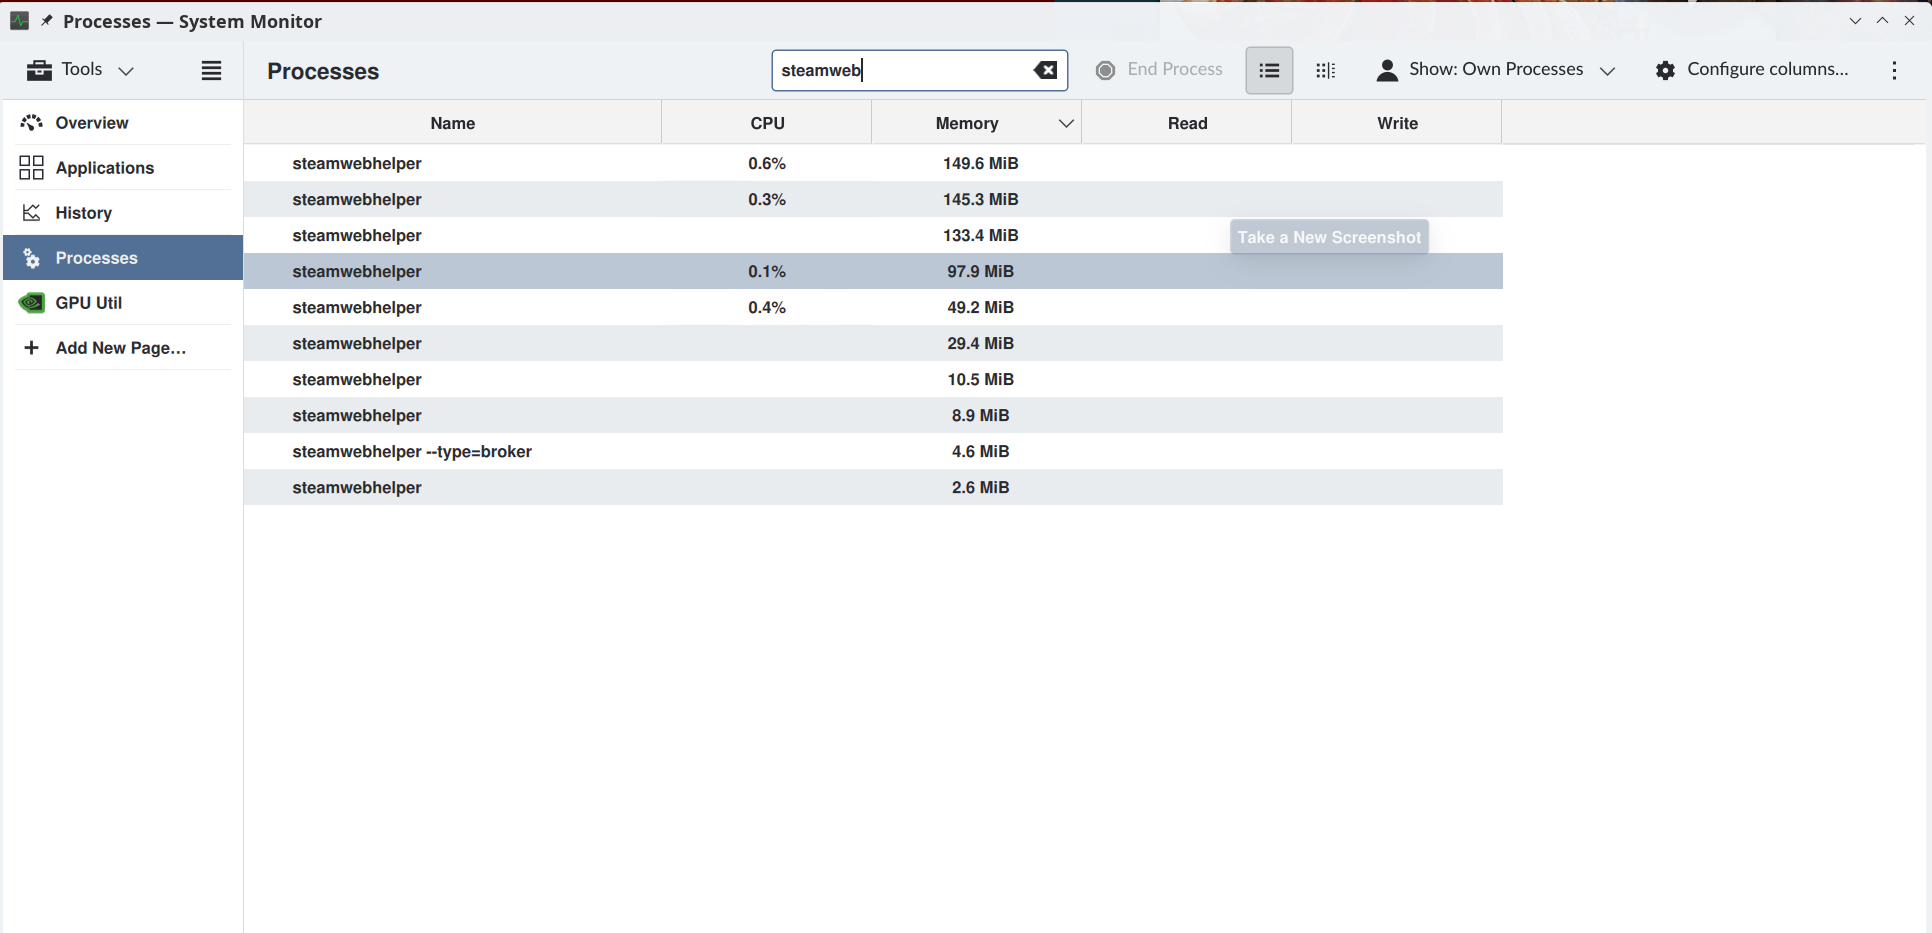Open the kebab overflow menu
The width and height of the screenshot is (1932, 933).
[1894, 70]
